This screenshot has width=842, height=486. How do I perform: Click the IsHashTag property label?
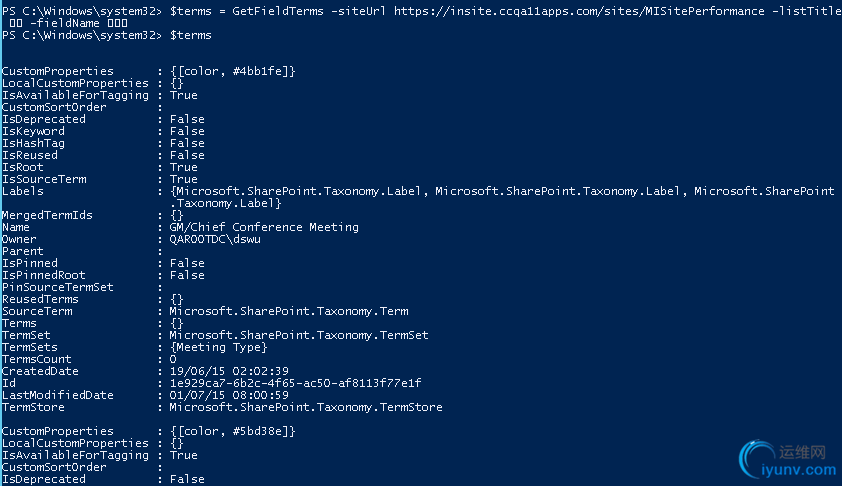[34, 143]
